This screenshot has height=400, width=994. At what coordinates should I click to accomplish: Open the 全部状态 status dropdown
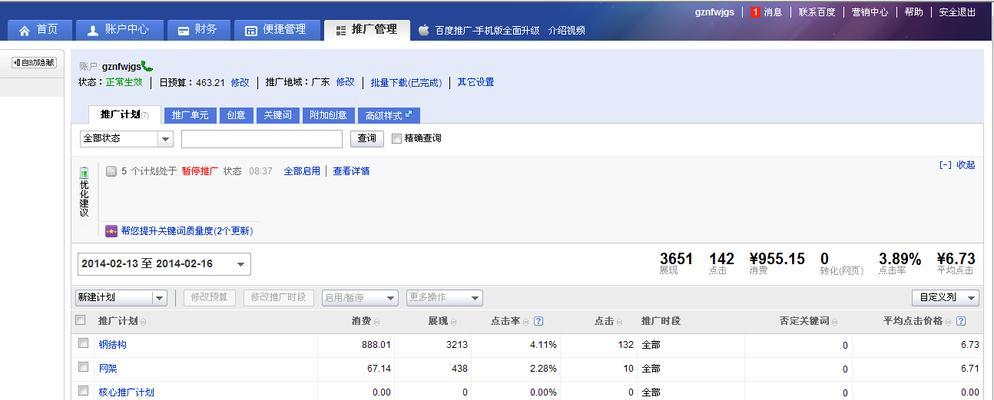(126, 139)
